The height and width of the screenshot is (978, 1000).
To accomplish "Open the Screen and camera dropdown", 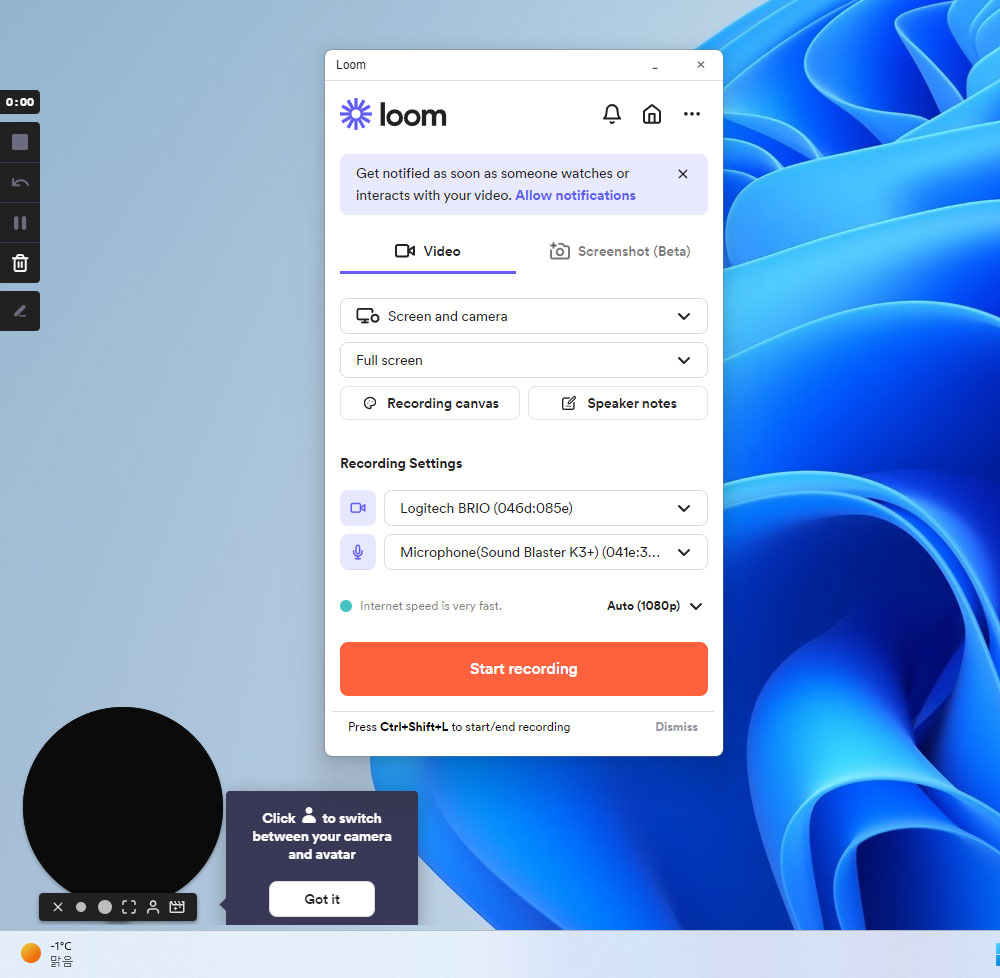I will click(x=524, y=316).
